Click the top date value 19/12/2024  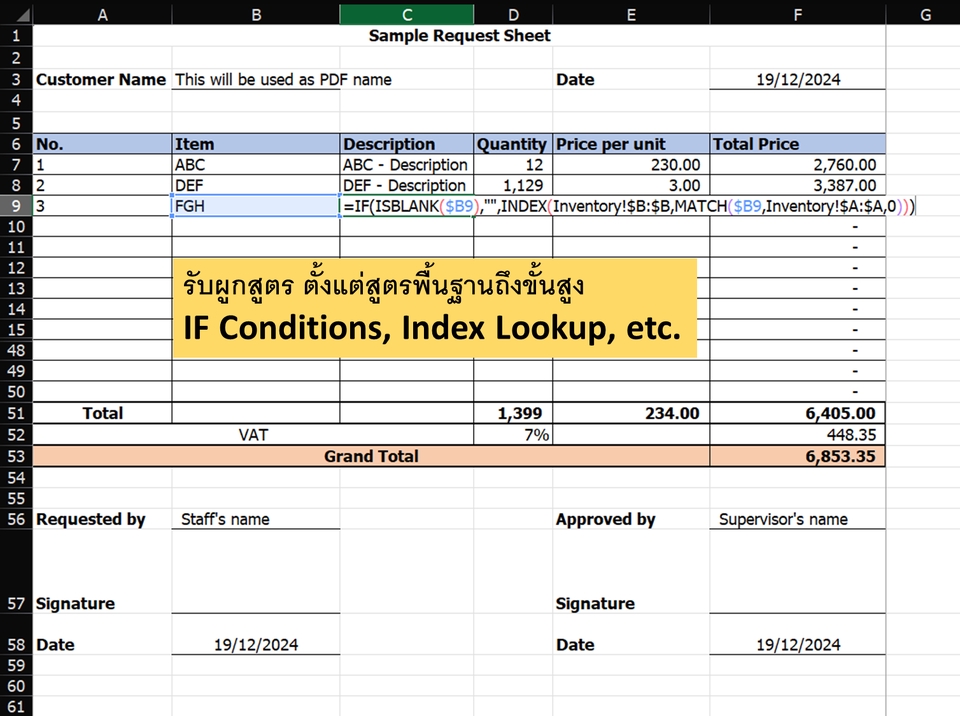798,80
